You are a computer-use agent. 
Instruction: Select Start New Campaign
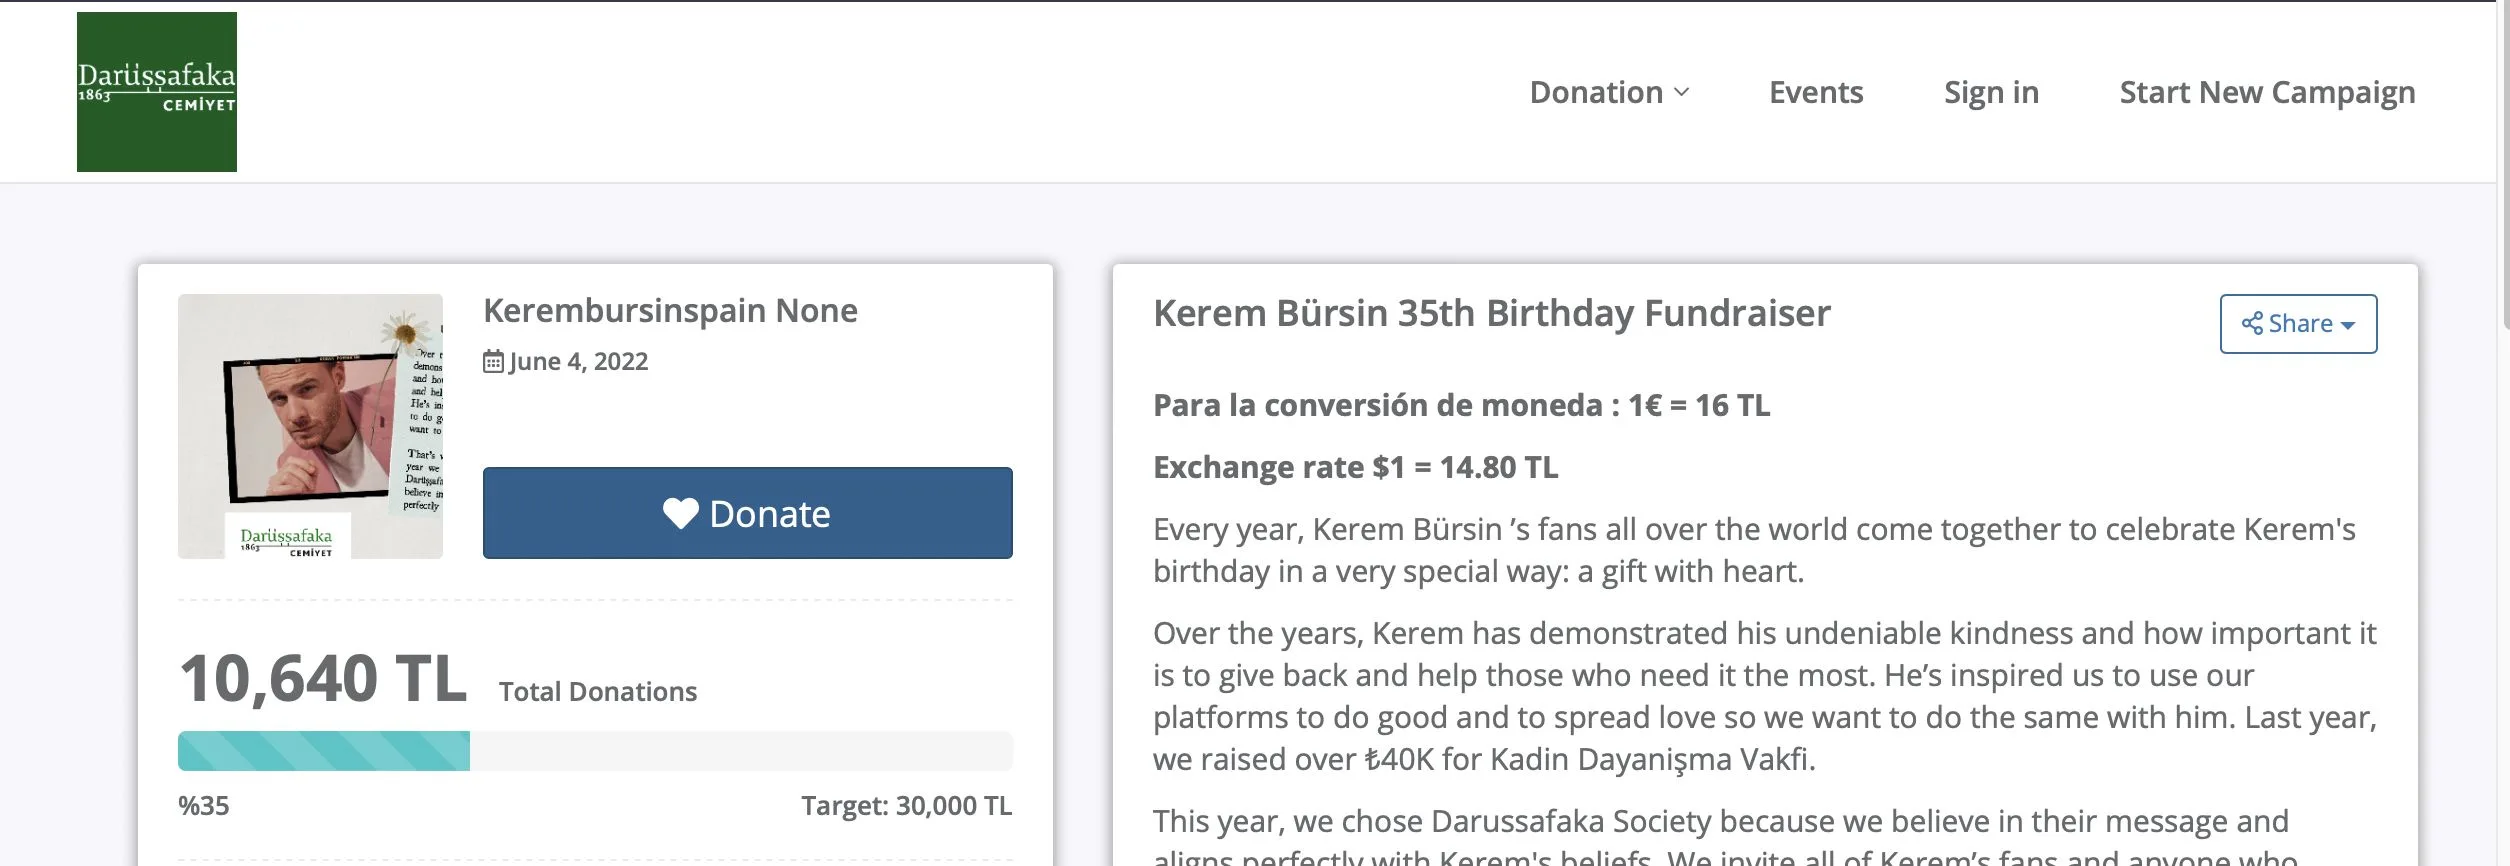[x=2267, y=92]
